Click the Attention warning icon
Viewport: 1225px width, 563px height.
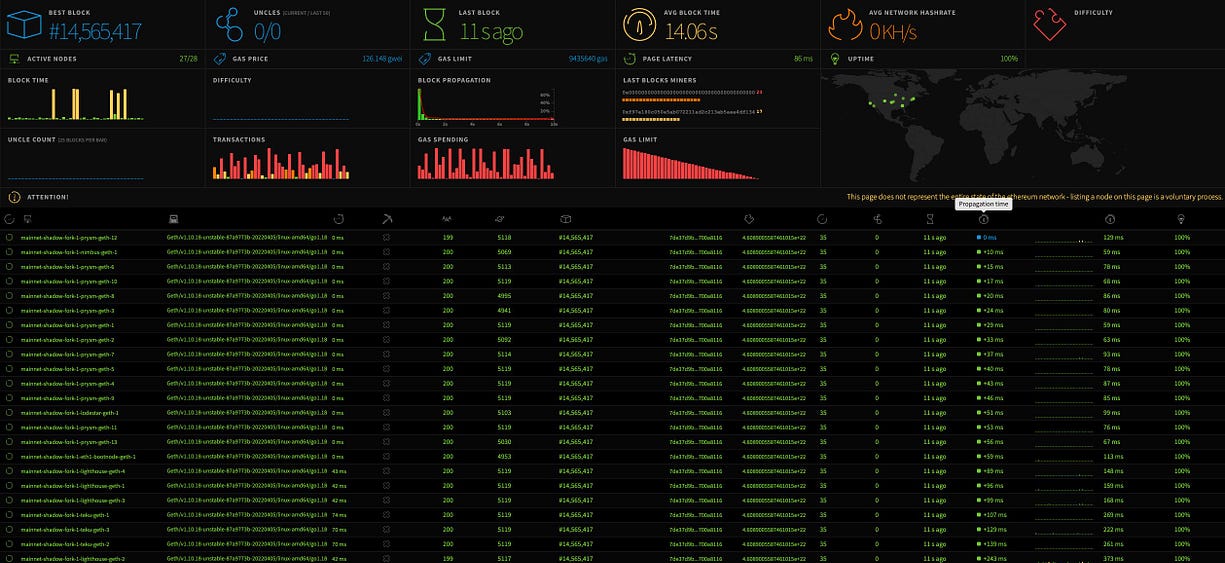[14, 197]
